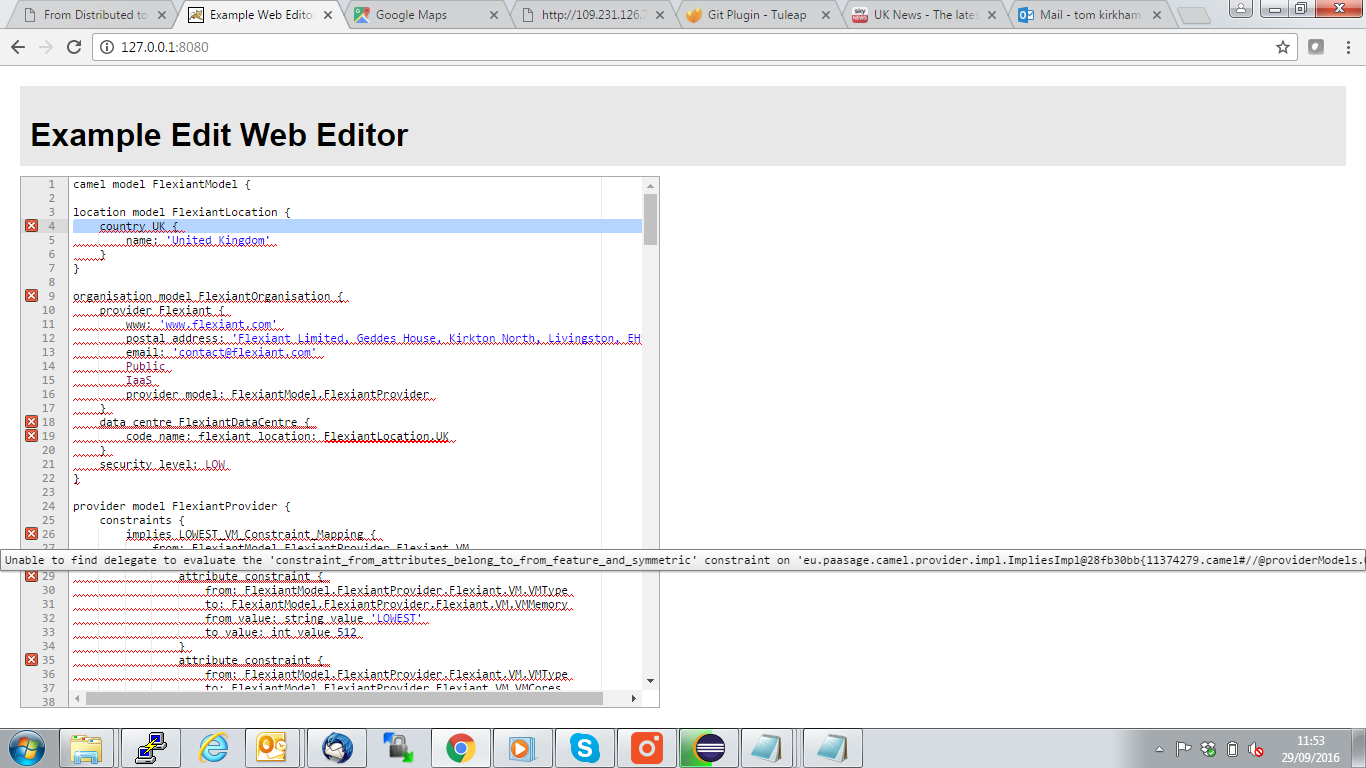Reload the current page
This screenshot has height=768, width=1366.
click(x=74, y=47)
